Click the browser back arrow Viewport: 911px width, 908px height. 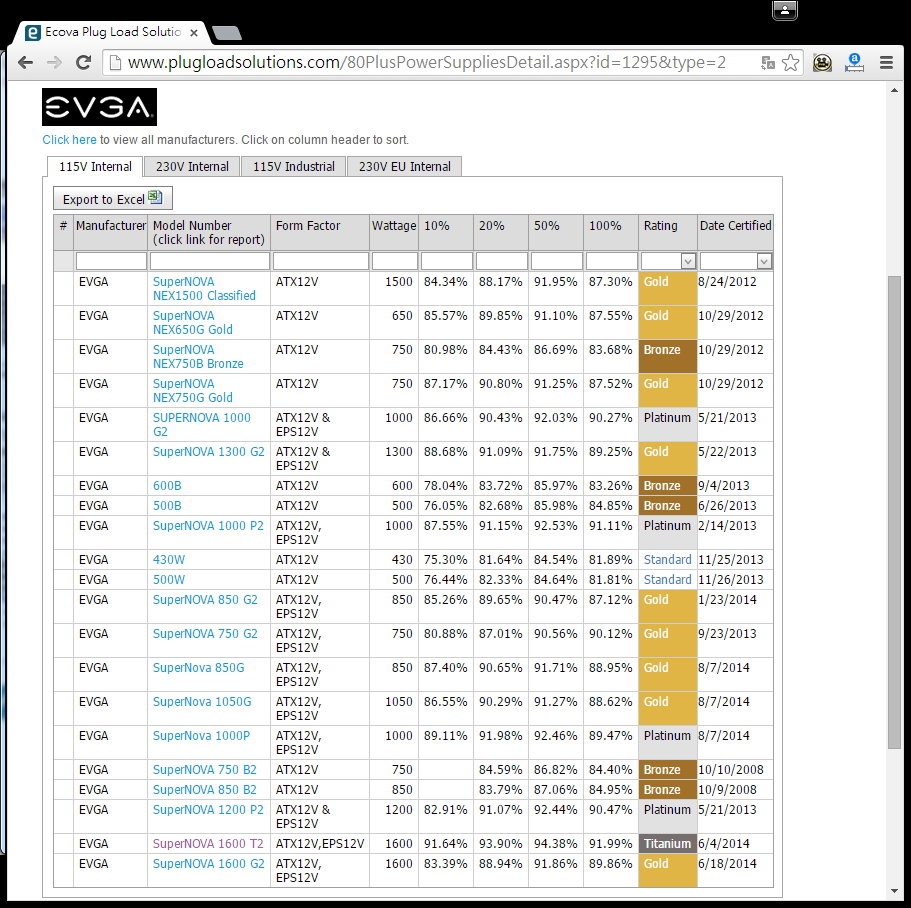(25, 62)
